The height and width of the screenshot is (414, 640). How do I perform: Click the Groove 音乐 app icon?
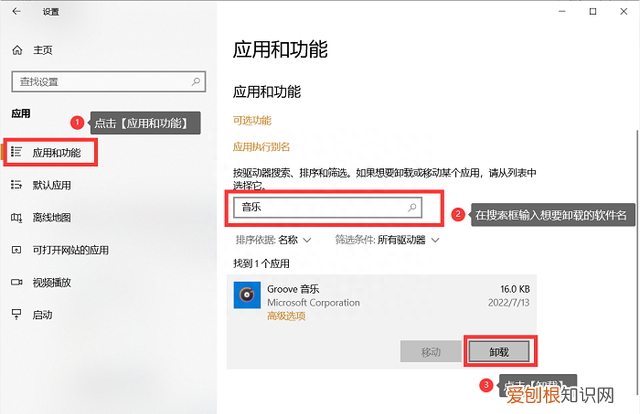tap(247, 295)
